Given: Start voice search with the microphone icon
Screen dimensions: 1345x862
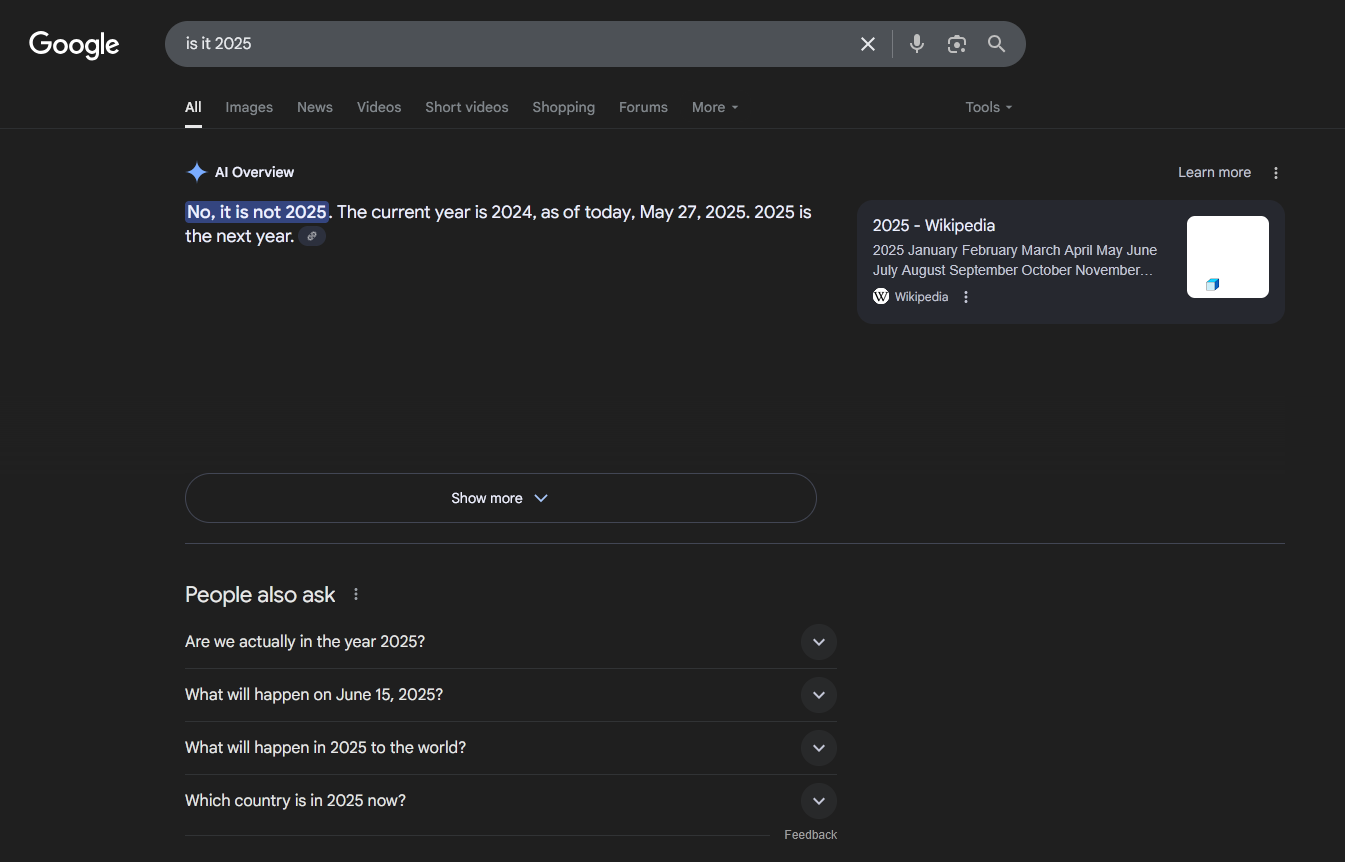Looking at the screenshot, I should (917, 44).
